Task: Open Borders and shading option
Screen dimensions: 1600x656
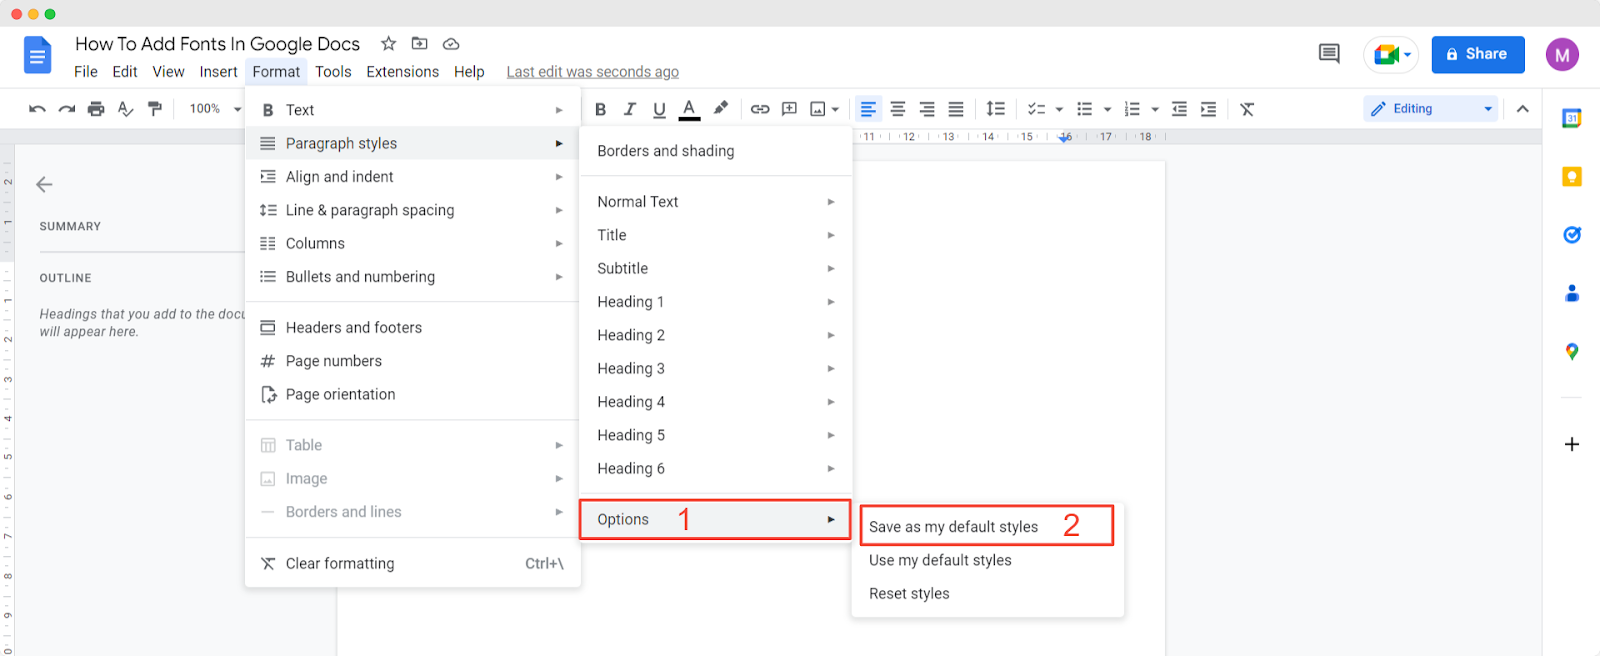Action: click(715, 151)
